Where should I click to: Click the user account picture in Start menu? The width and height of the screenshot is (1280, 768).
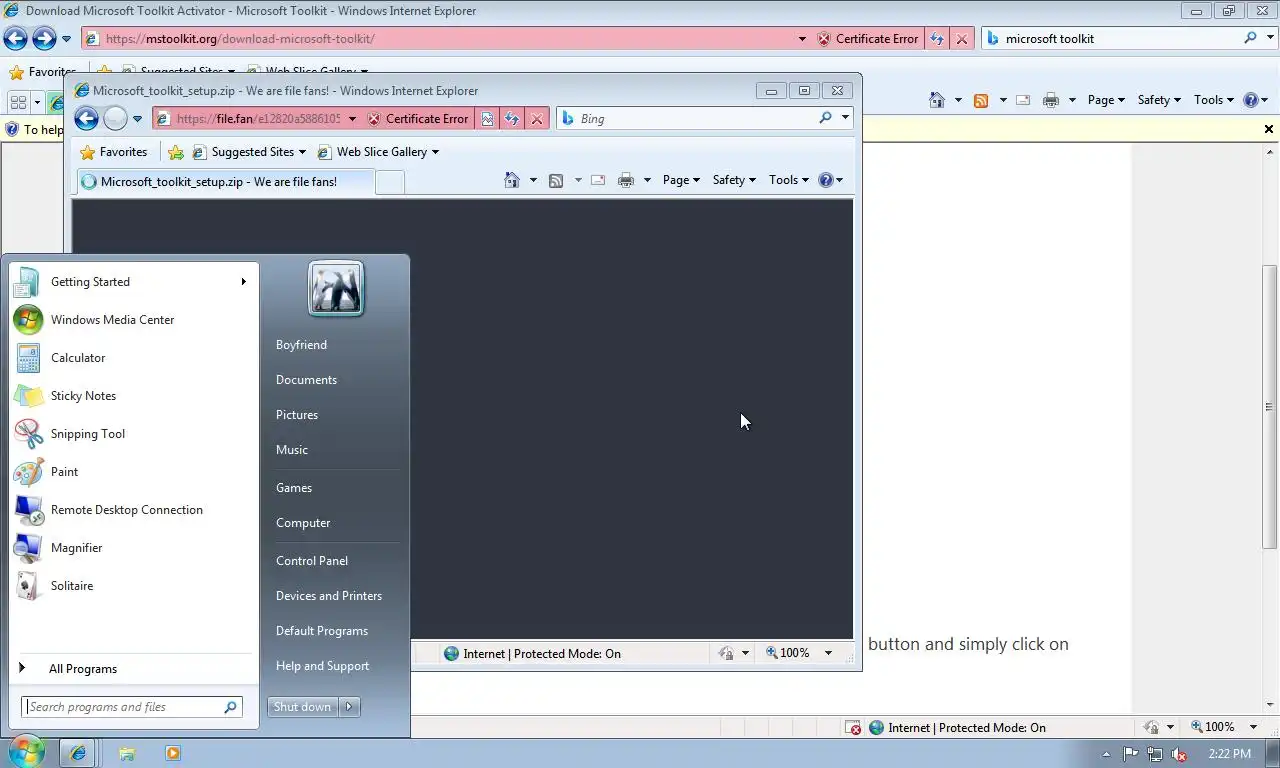click(336, 288)
